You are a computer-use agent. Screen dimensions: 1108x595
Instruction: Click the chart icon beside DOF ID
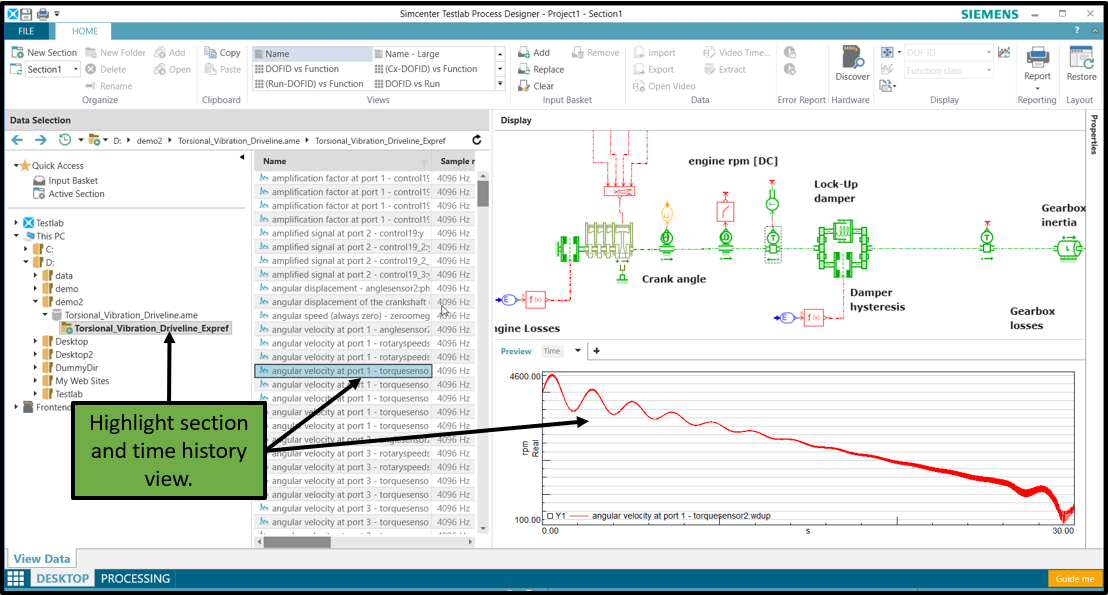(x=1004, y=52)
